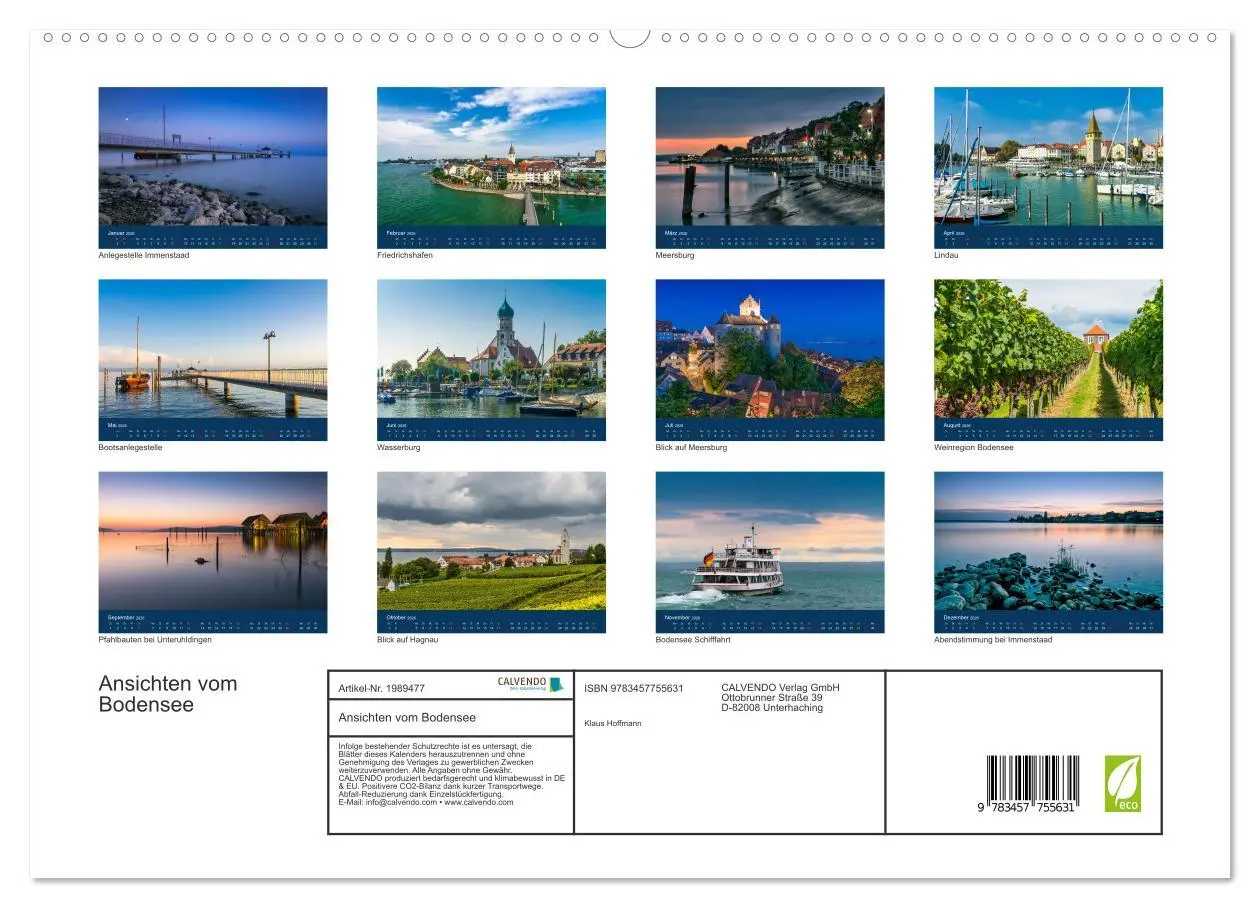Viewport: 1260px width, 908px height.
Task: Click 'CALVENDO Verlag GmbH' publisher name
Action: 780,687
